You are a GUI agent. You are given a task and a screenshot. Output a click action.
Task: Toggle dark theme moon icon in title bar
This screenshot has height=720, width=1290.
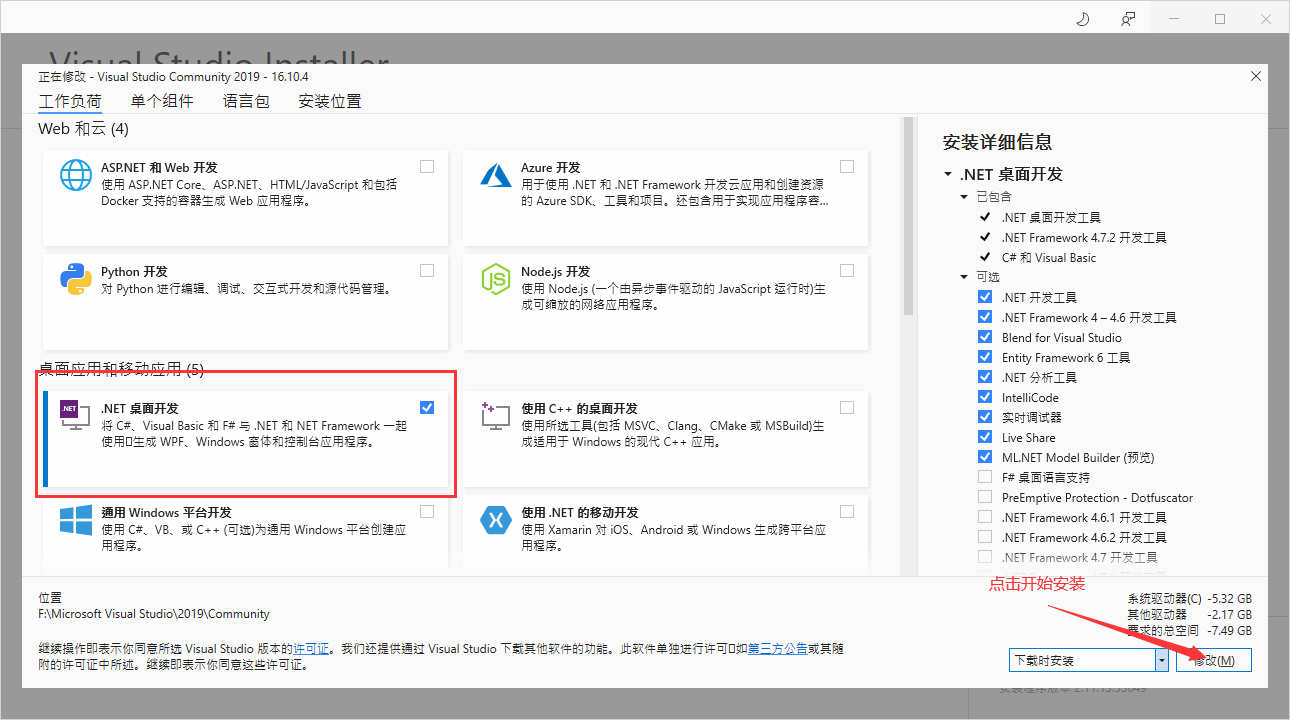[x=1082, y=19]
